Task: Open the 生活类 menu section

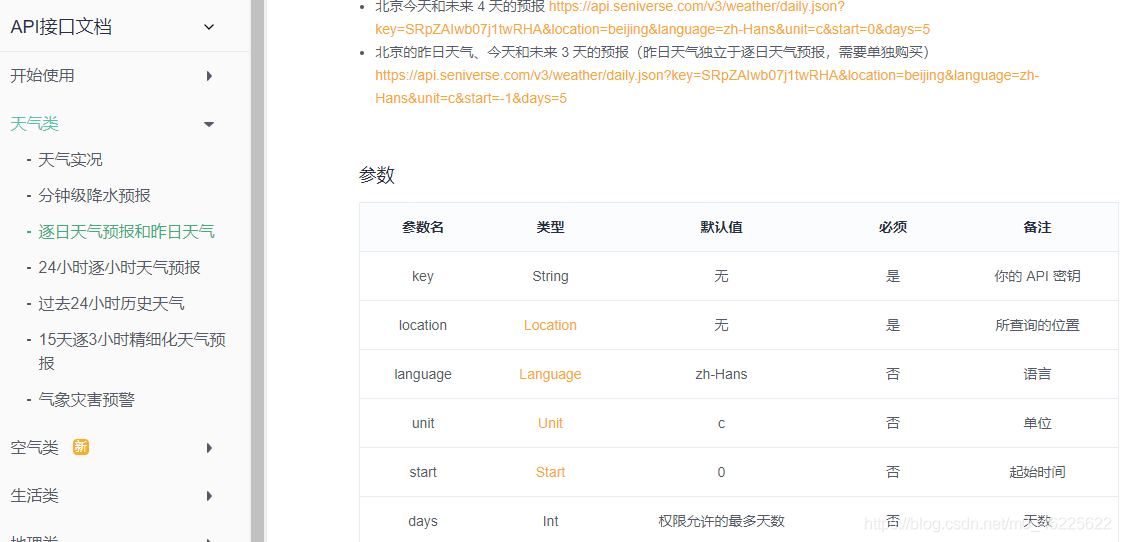Action: pyautogui.click(x=34, y=496)
